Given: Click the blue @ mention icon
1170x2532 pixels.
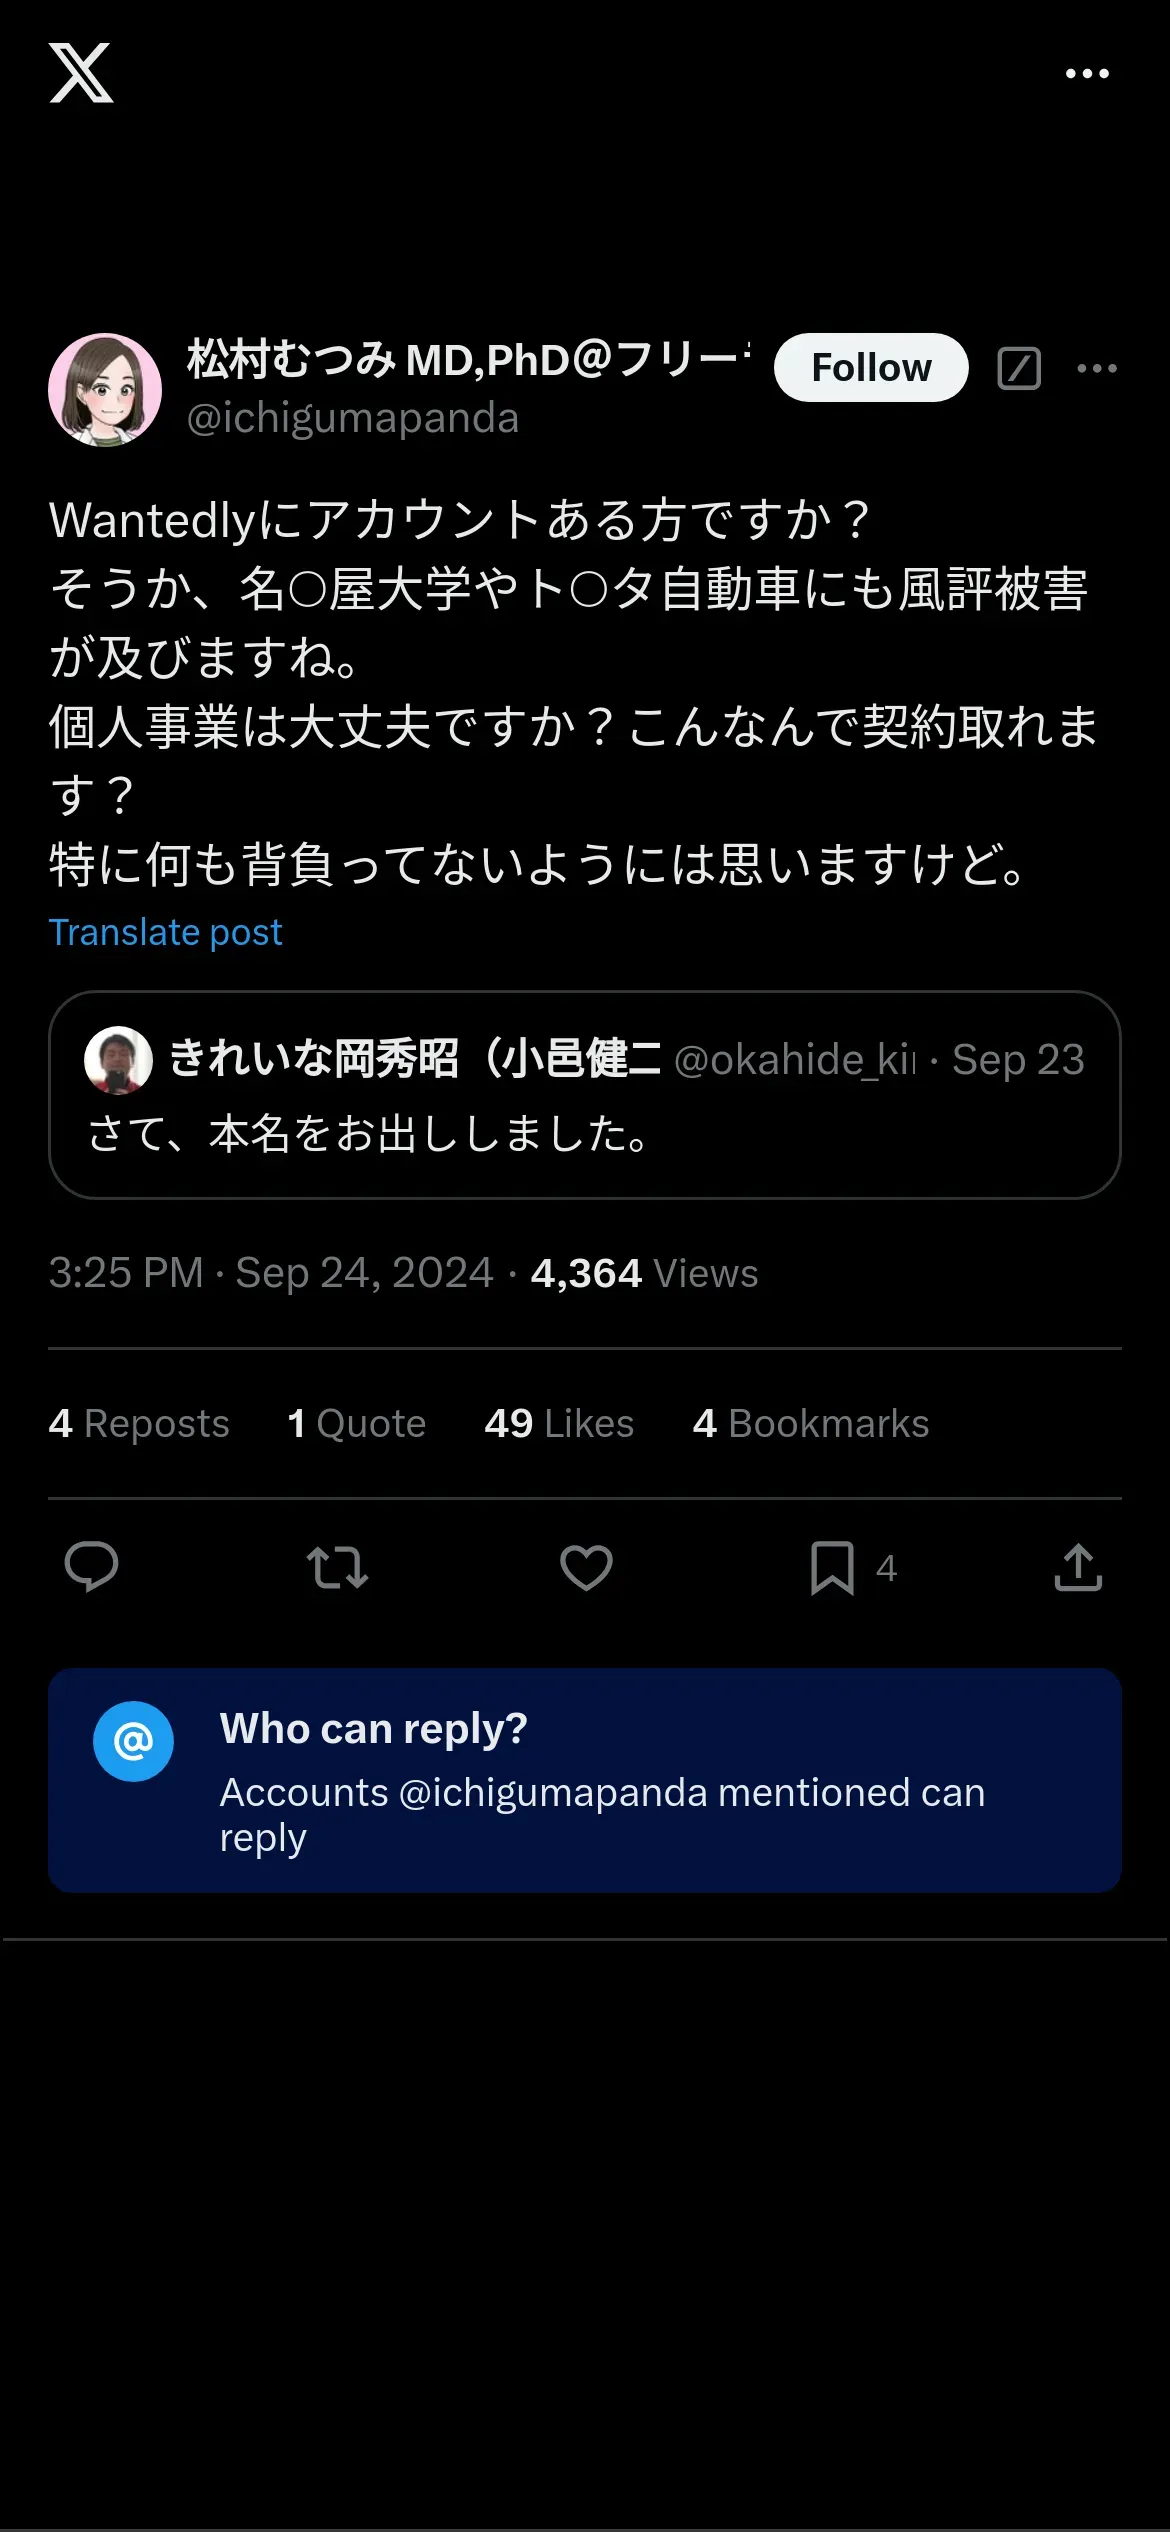Looking at the screenshot, I should 133,1741.
